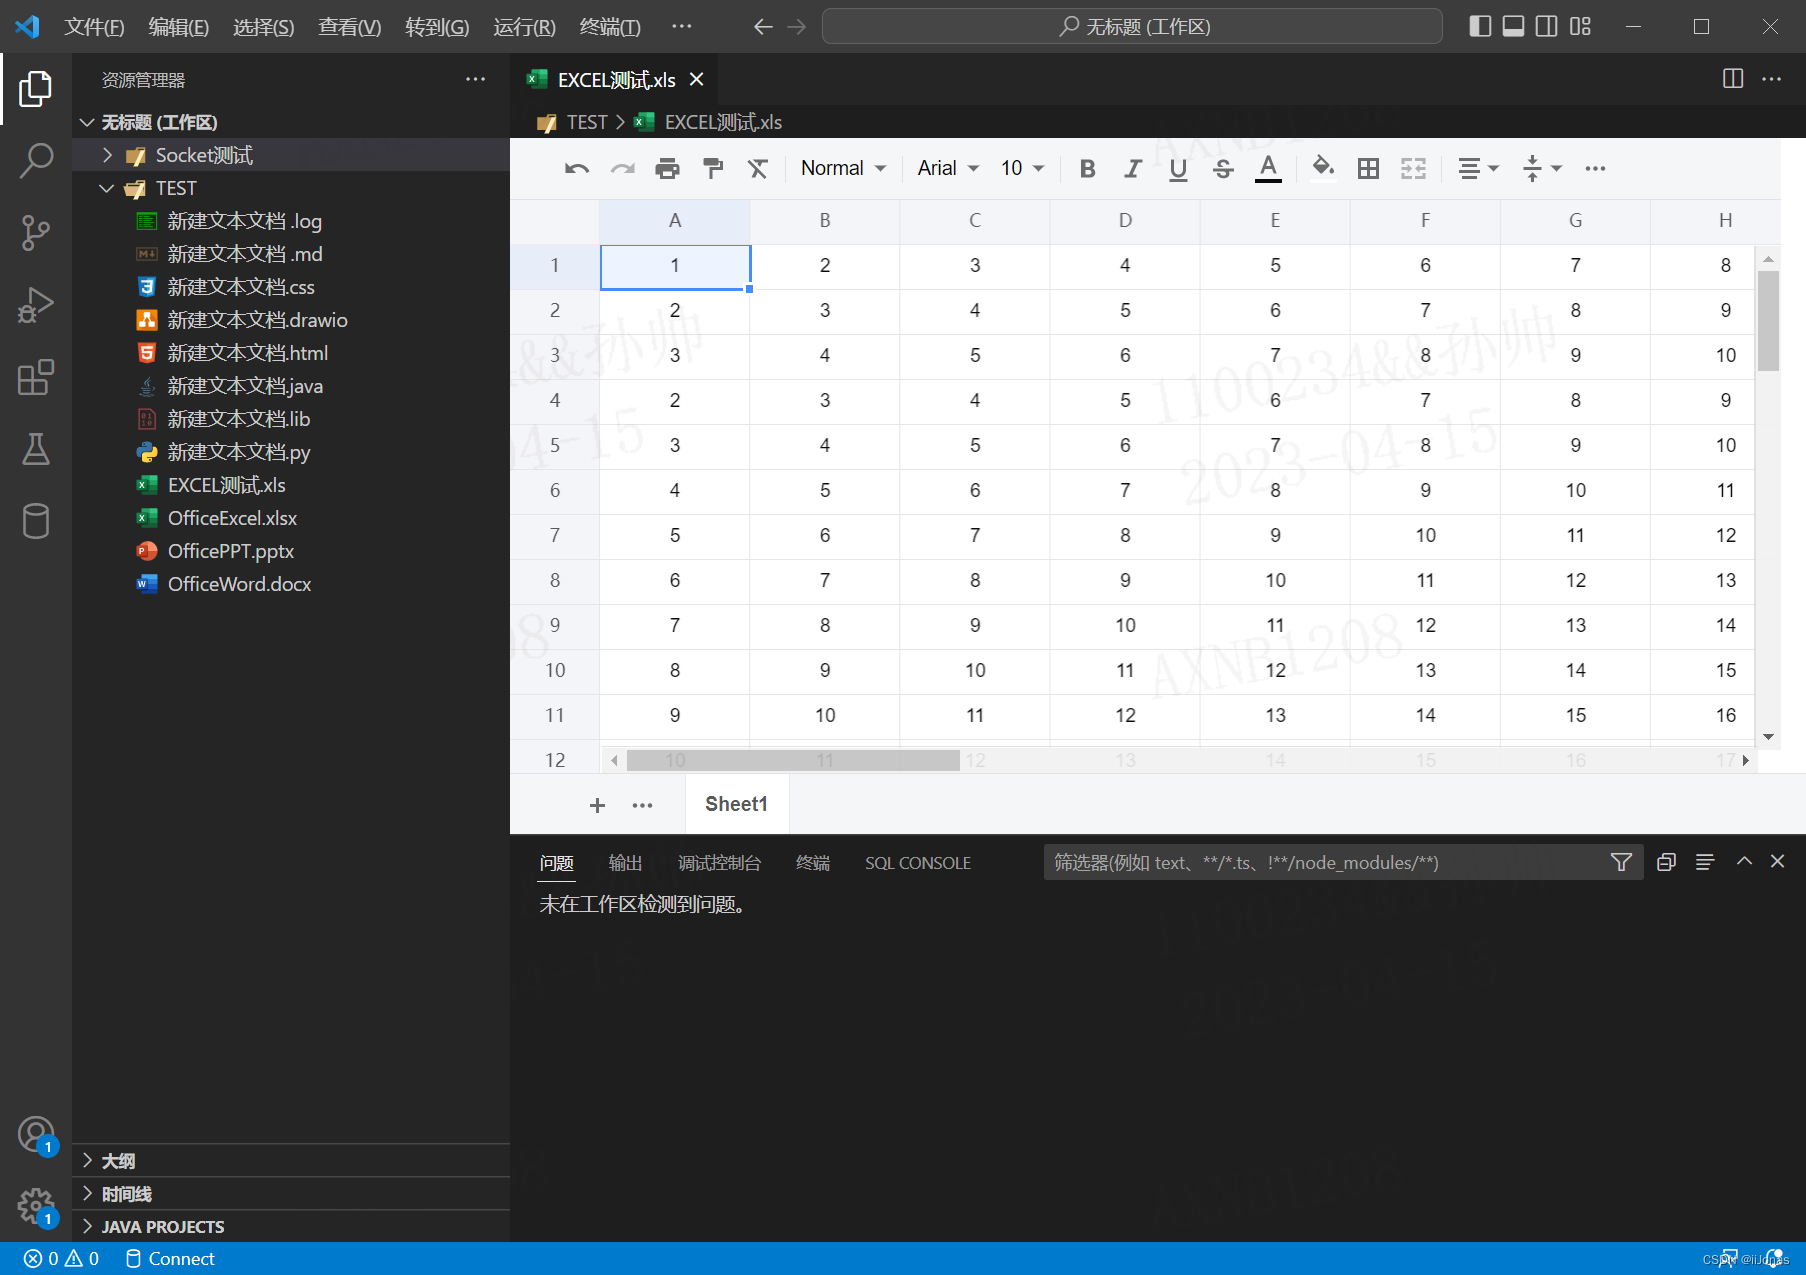Apply bold formatting to the cell
1806x1275 pixels.
click(x=1087, y=168)
